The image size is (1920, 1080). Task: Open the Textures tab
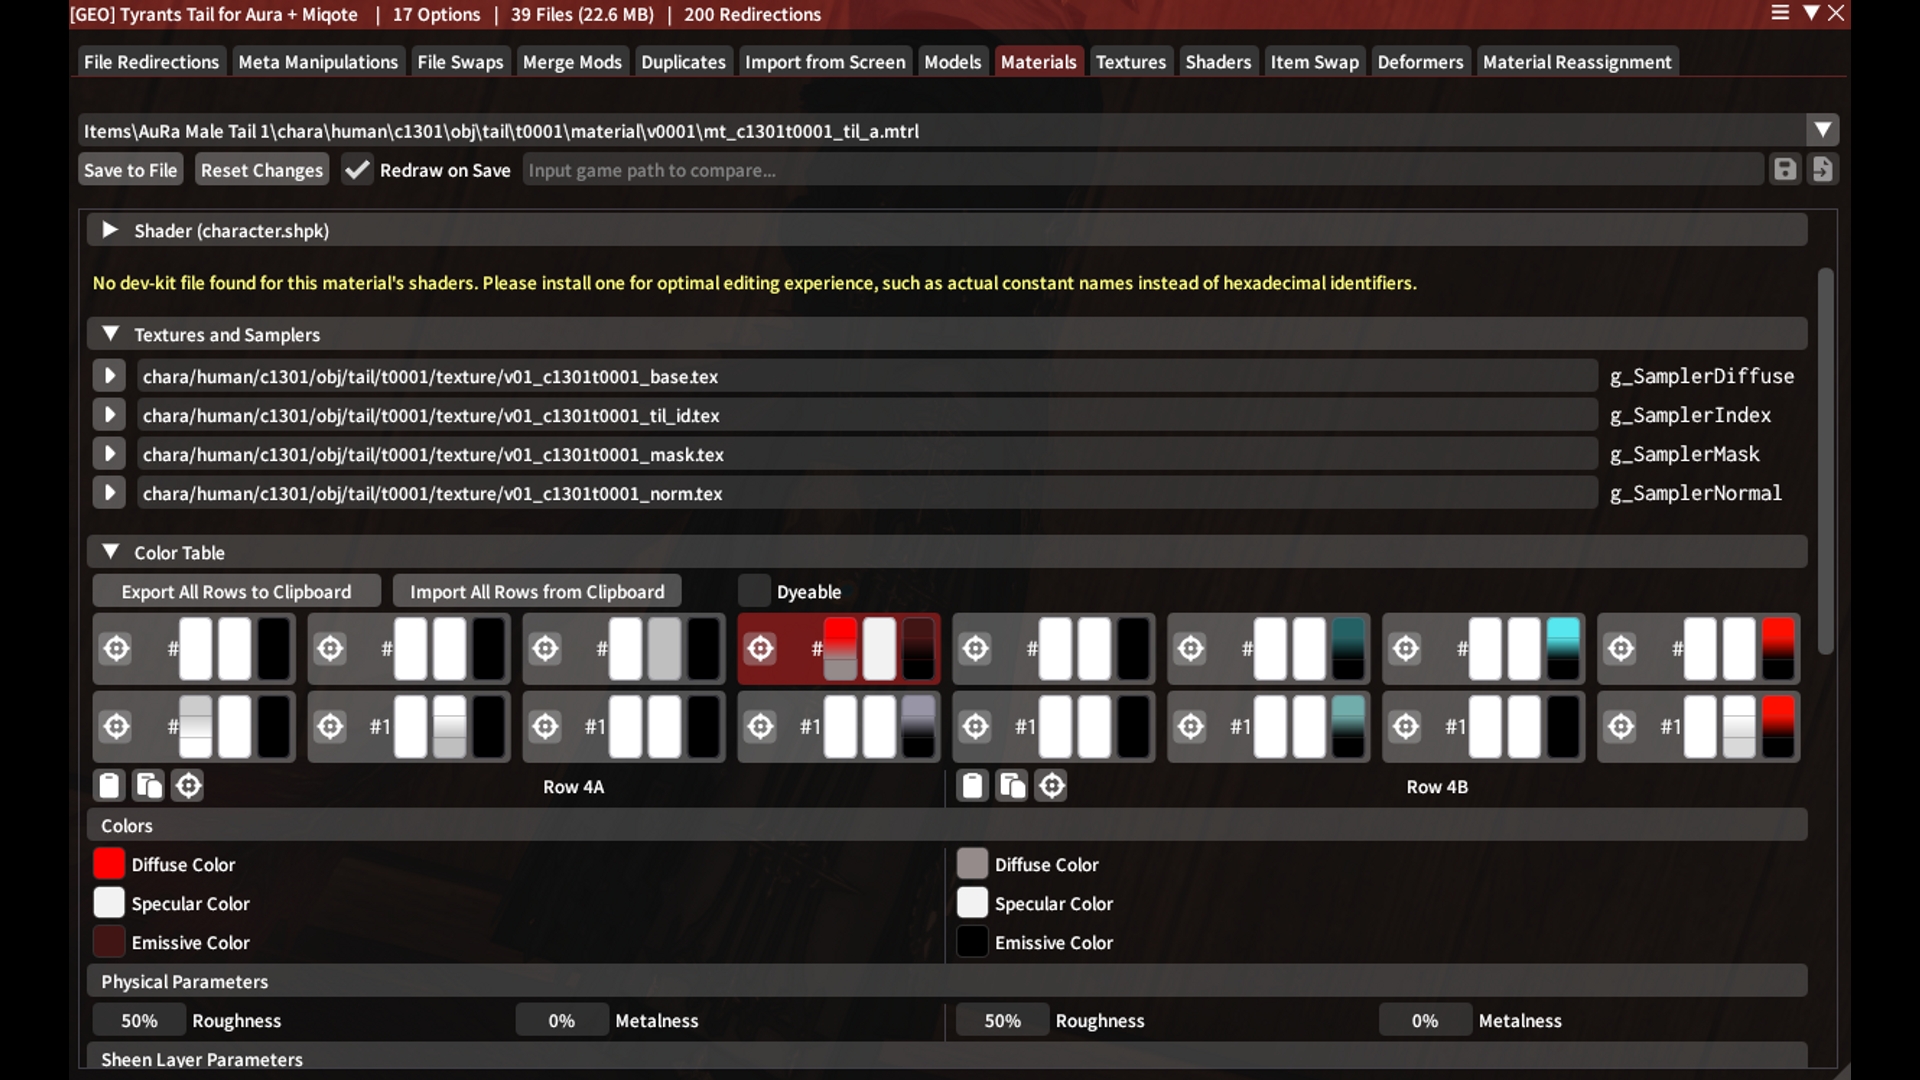coord(1130,61)
